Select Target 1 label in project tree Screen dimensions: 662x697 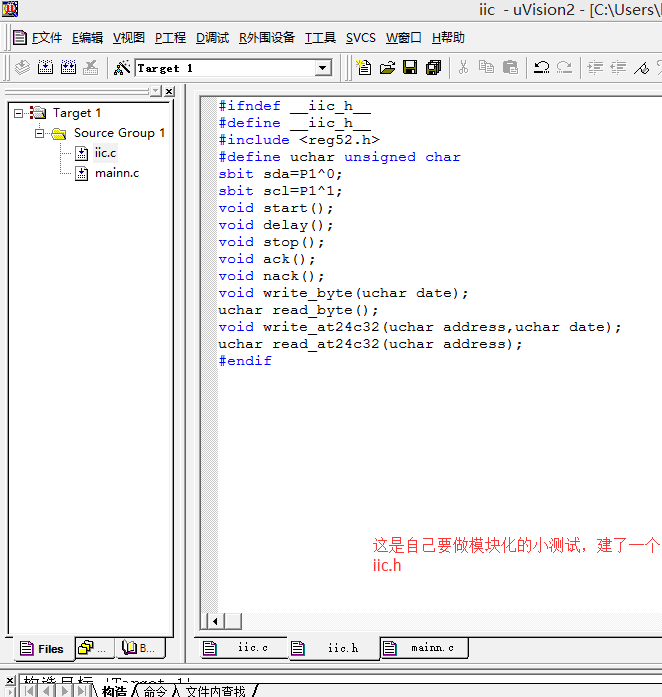point(77,113)
